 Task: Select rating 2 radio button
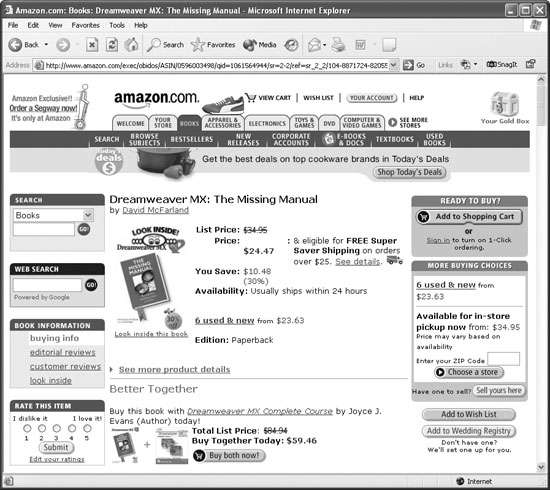click(42, 428)
